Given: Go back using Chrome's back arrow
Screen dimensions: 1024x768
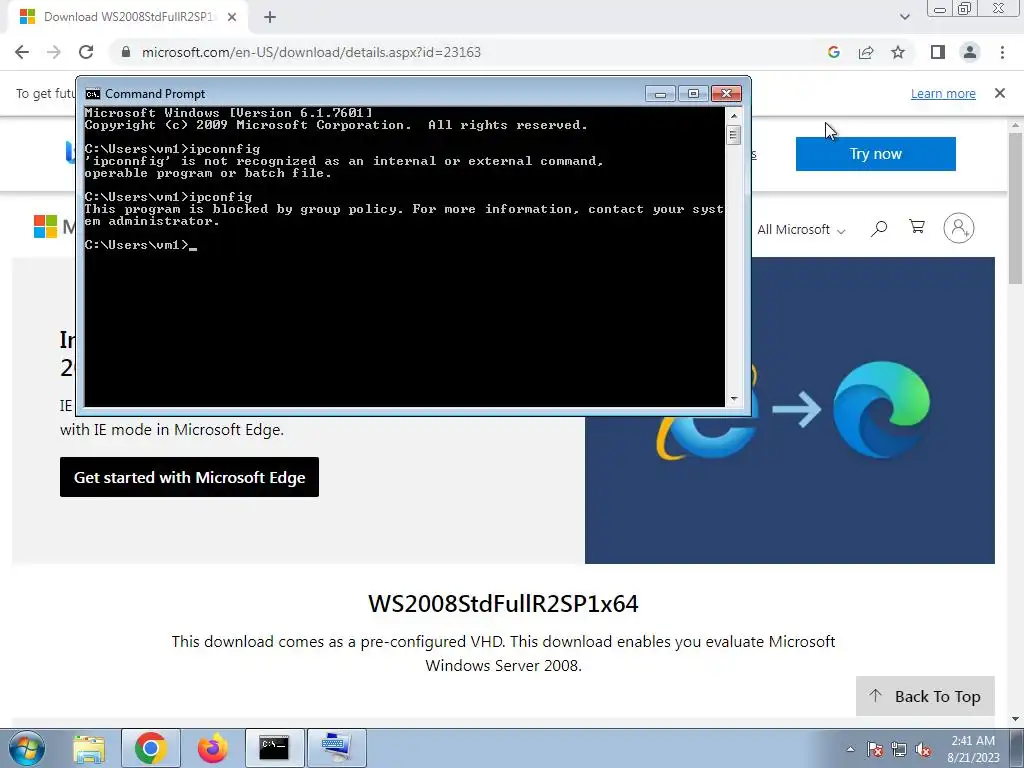Looking at the screenshot, I should pyautogui.click(x=22, y=52).
